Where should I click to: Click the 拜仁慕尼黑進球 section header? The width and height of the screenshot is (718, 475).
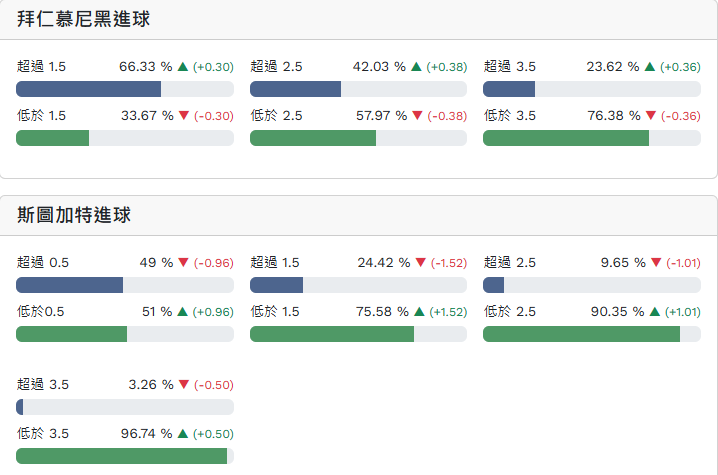click(84, 20)
